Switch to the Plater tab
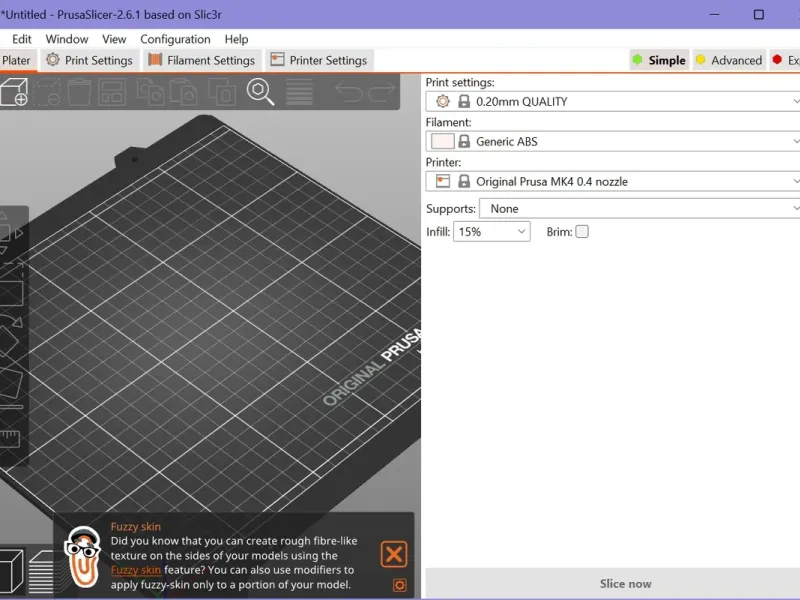 (18, 60)
